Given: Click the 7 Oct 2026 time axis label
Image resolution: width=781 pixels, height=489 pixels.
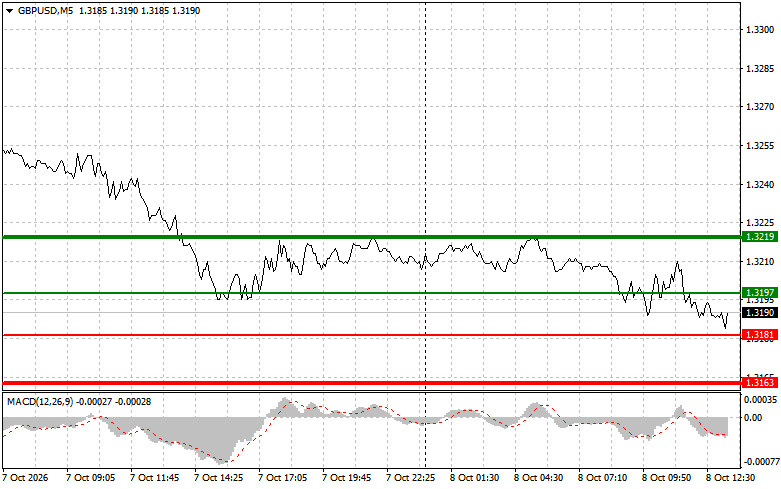Looking at the screenshot, I should [26, 478].
